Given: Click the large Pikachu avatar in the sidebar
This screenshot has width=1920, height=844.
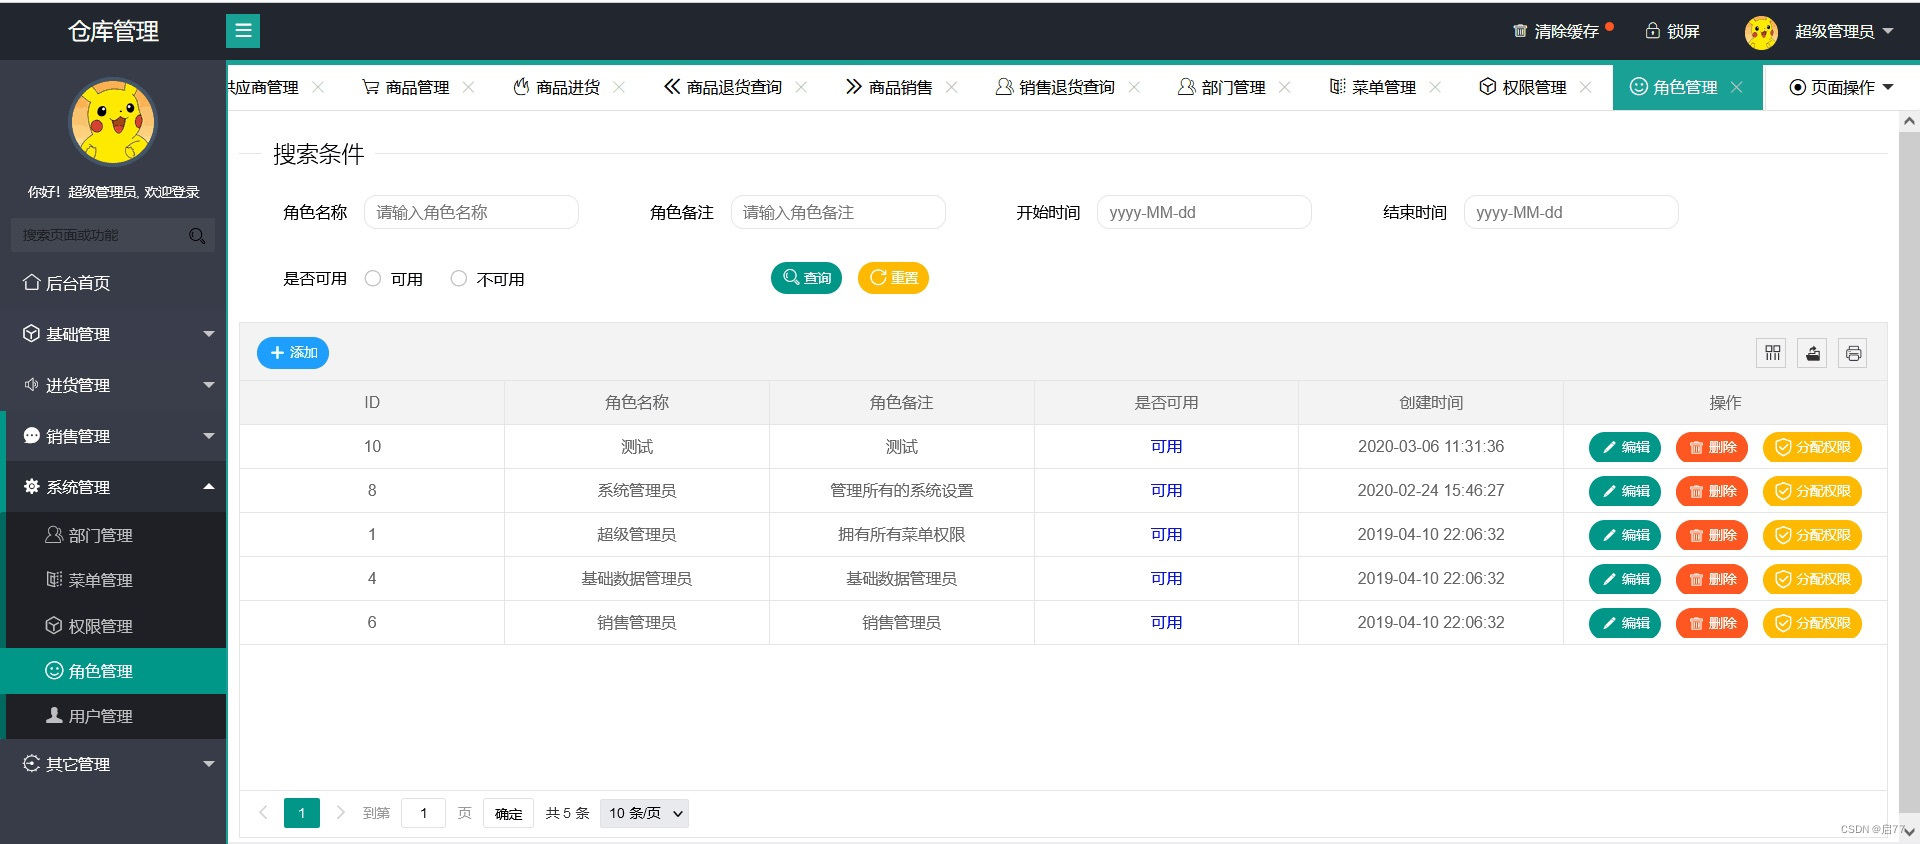Looking at the screenshot, I should (x=113, y=122).
